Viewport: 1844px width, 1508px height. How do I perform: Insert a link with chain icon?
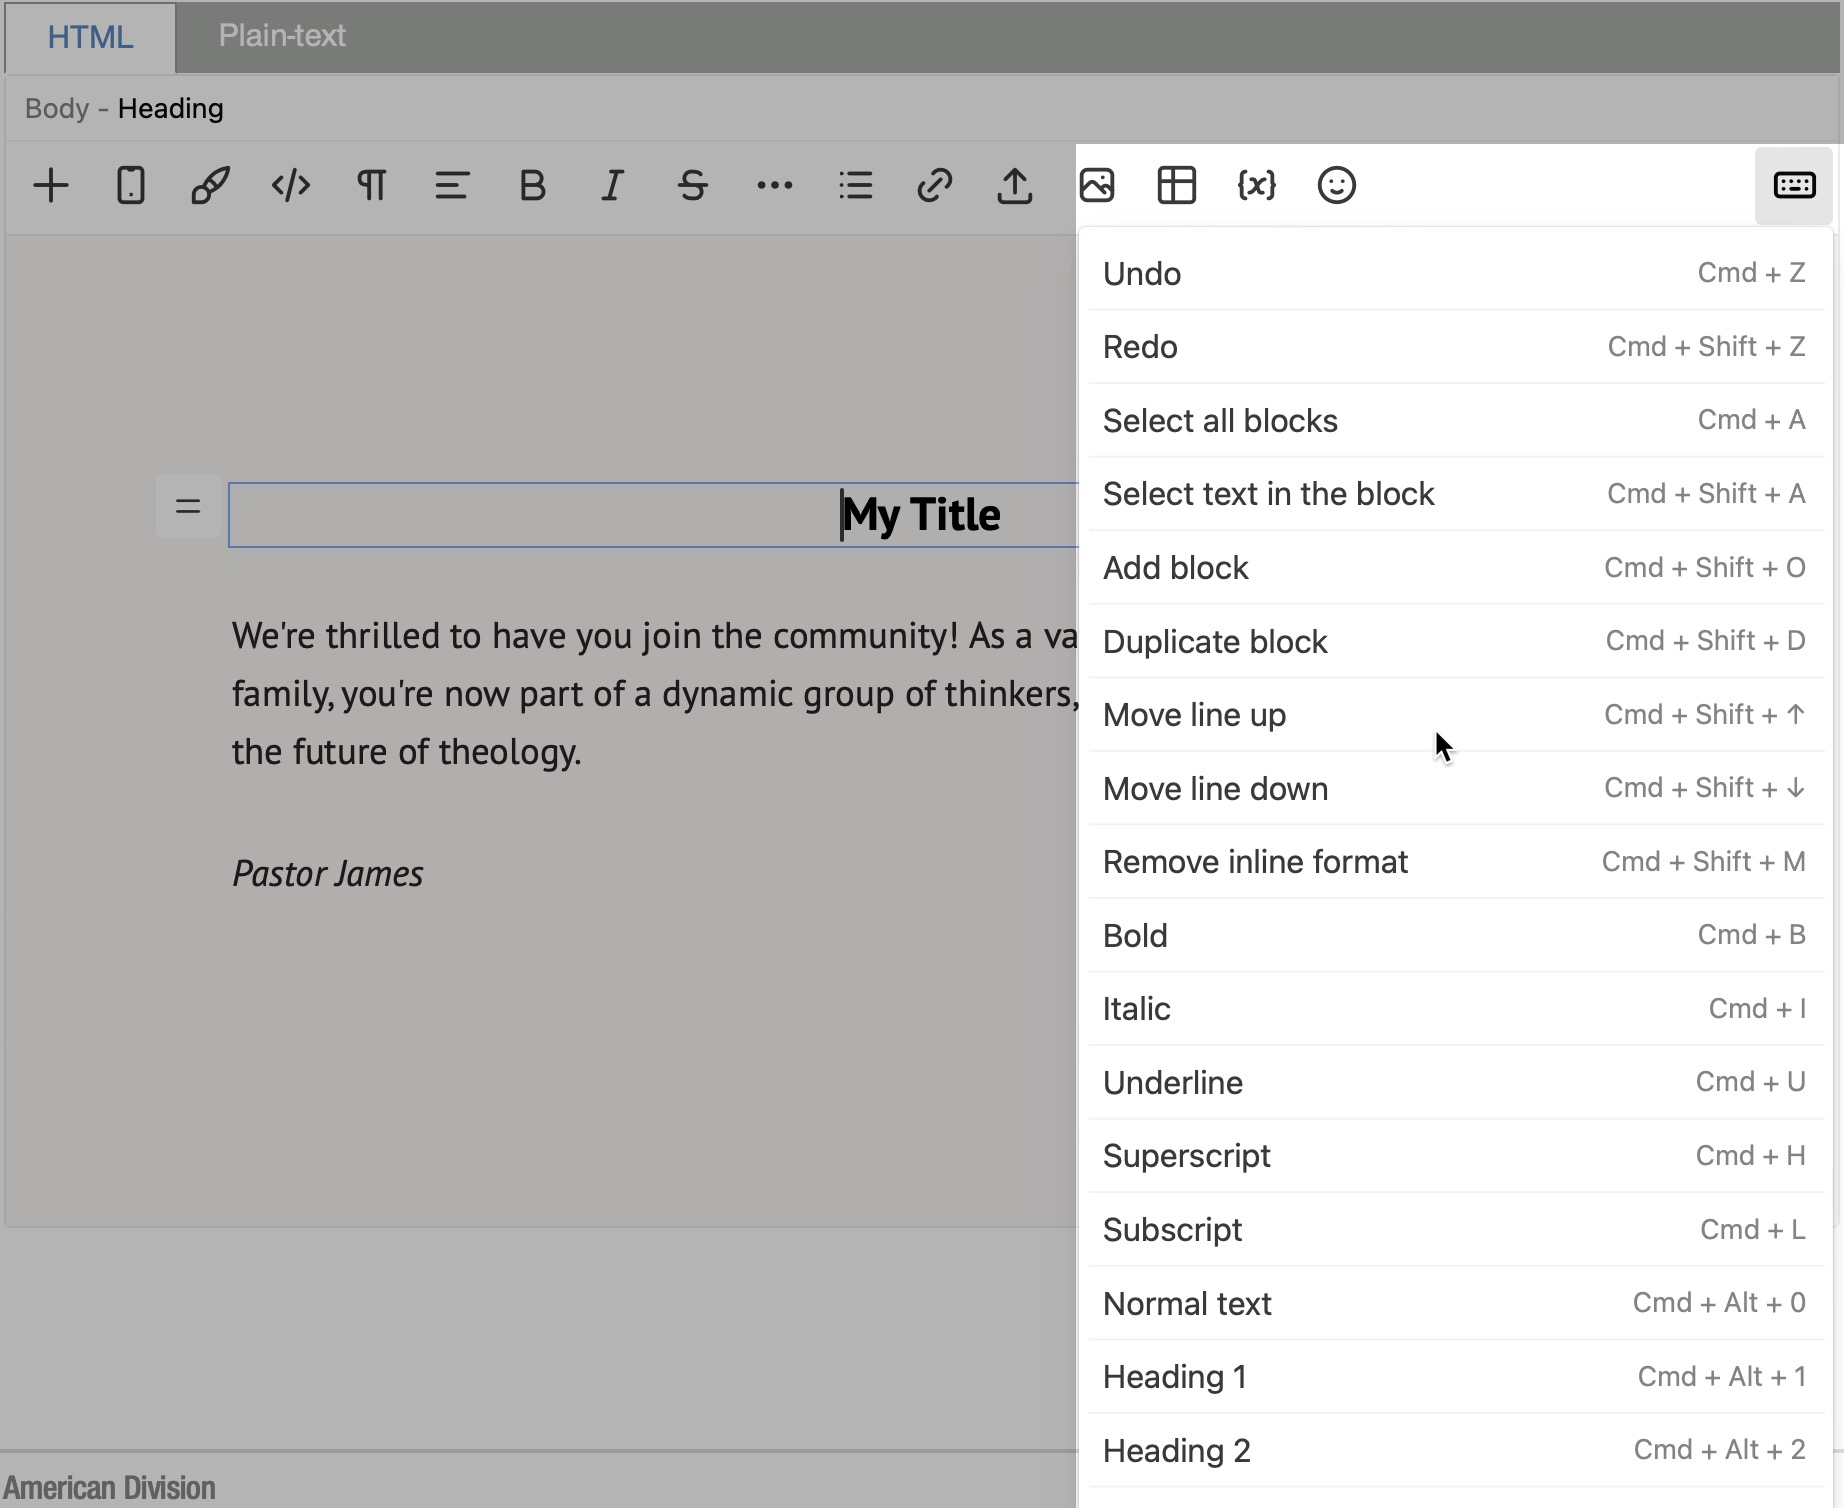coord(935,186)
